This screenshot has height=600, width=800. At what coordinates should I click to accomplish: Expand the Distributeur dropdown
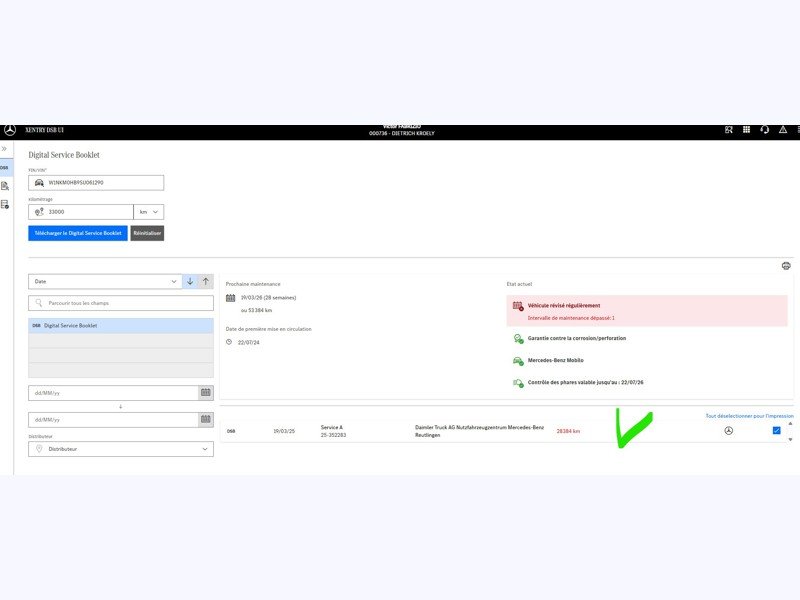120,449
